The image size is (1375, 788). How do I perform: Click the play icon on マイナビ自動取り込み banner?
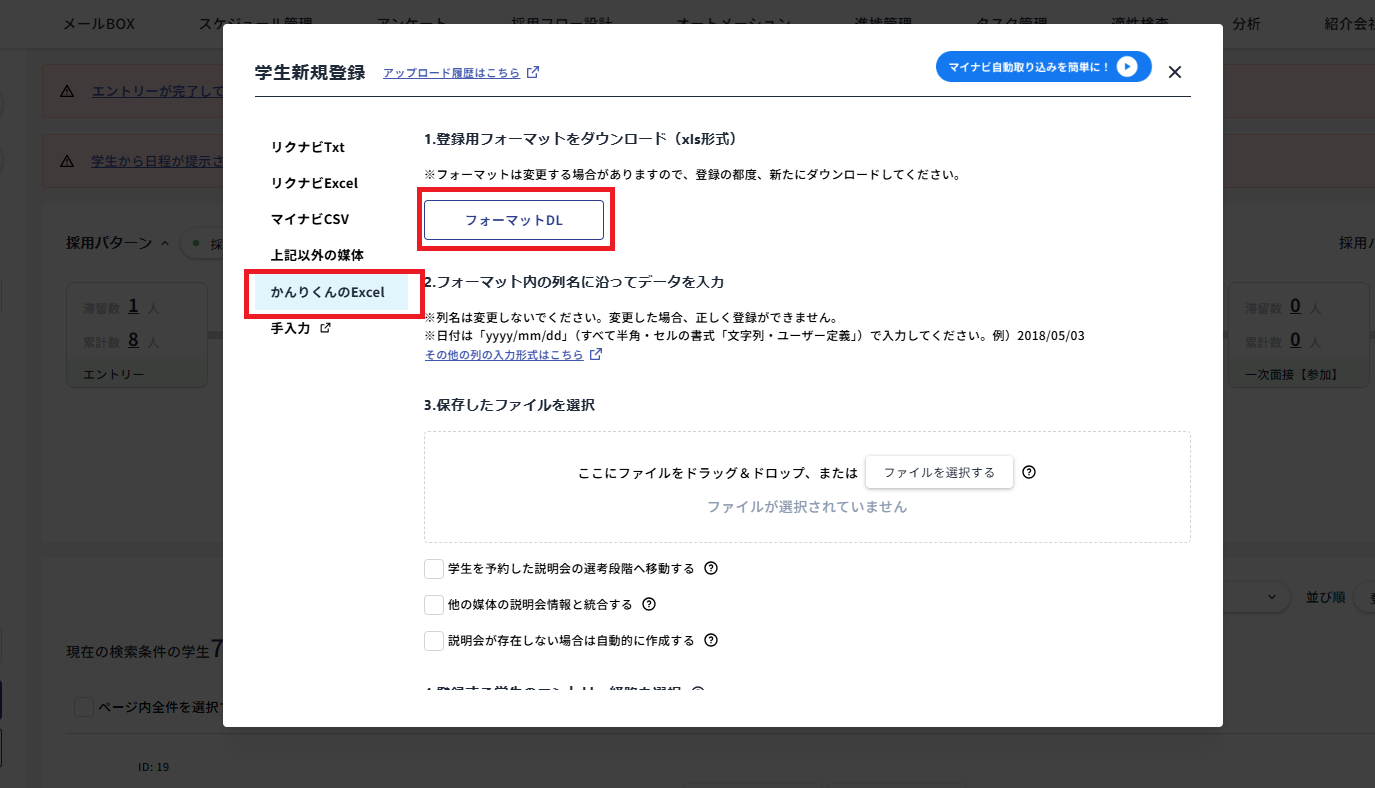[x=1128, y=66]
